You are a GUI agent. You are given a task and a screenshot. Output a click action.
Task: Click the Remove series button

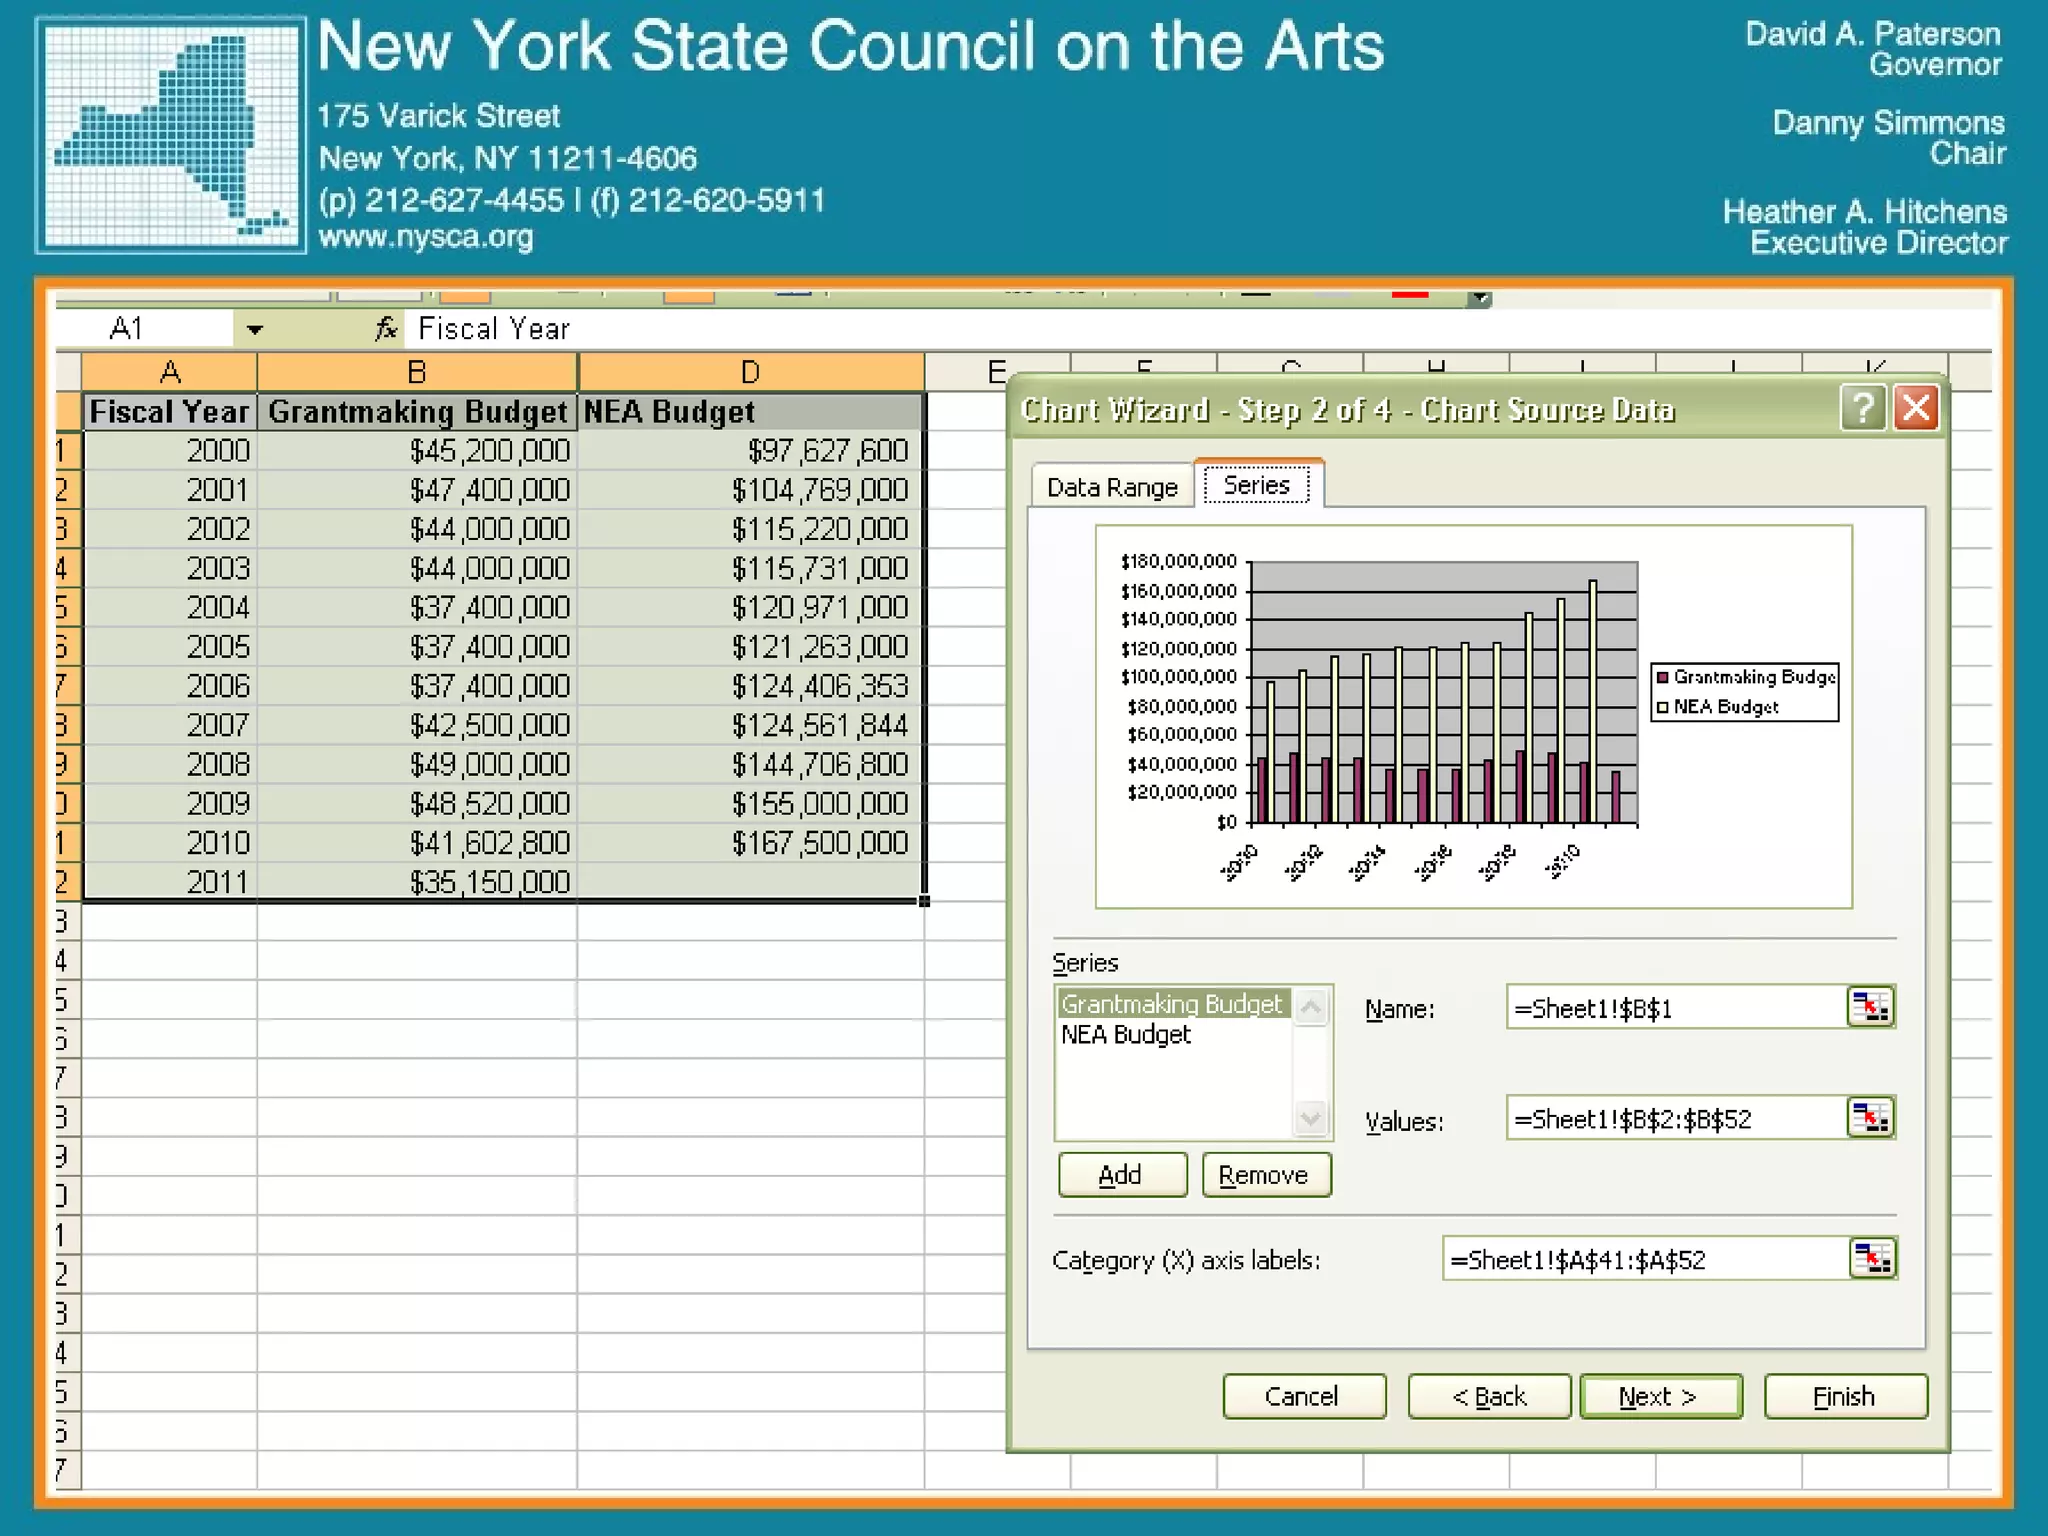tap(1265, 1175)
